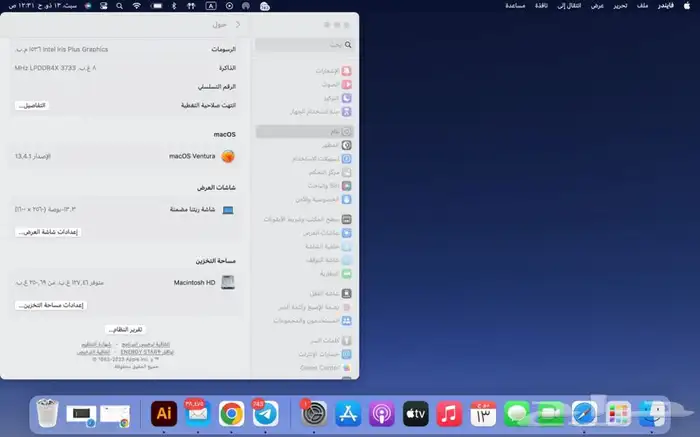The image size is (700, 437).
Task: Select مدة استخدام الجهاز in sidebar
Action: point(304,112)
